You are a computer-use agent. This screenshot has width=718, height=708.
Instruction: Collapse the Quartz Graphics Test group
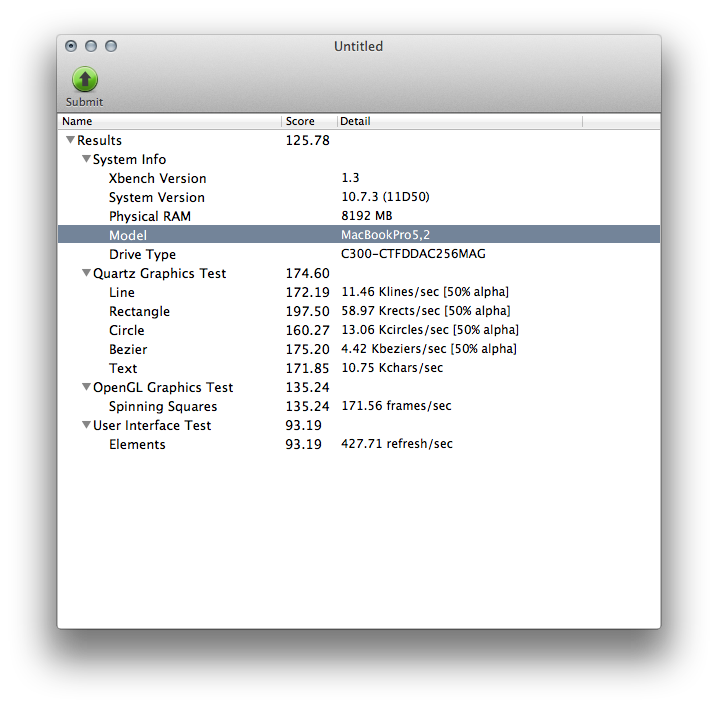tap(86, 274)
